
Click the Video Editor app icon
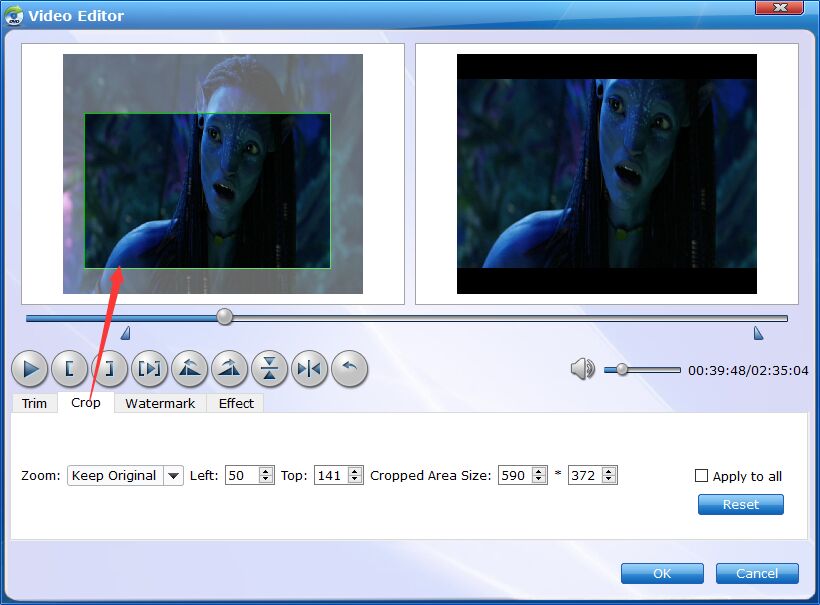(14, 15)
